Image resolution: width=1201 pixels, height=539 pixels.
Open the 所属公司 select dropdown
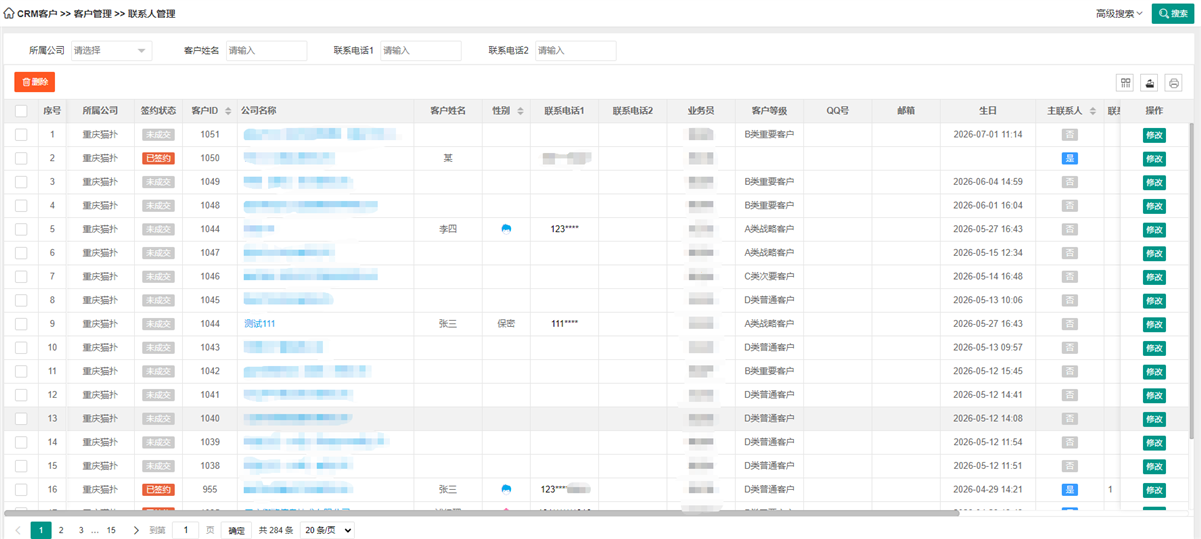pyautogui.click(x=111, y=50)
